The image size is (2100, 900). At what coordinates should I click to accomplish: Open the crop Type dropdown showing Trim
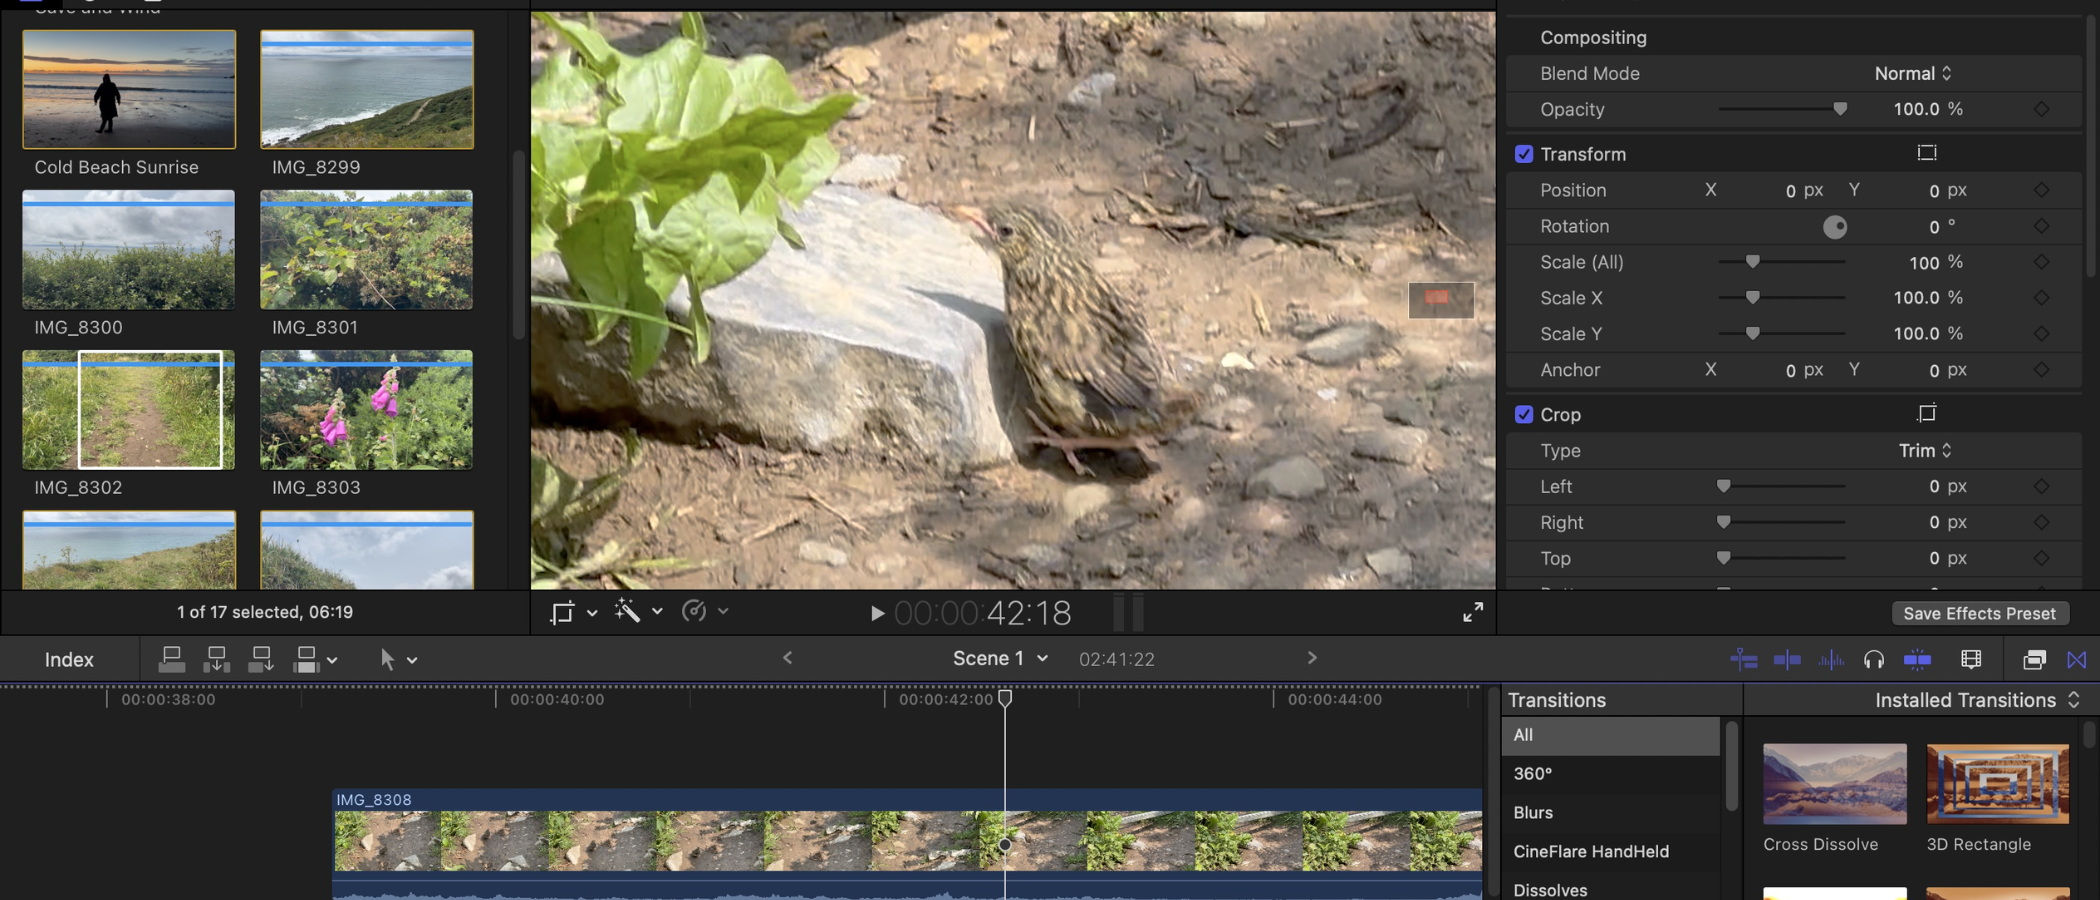pos(1922,450)
